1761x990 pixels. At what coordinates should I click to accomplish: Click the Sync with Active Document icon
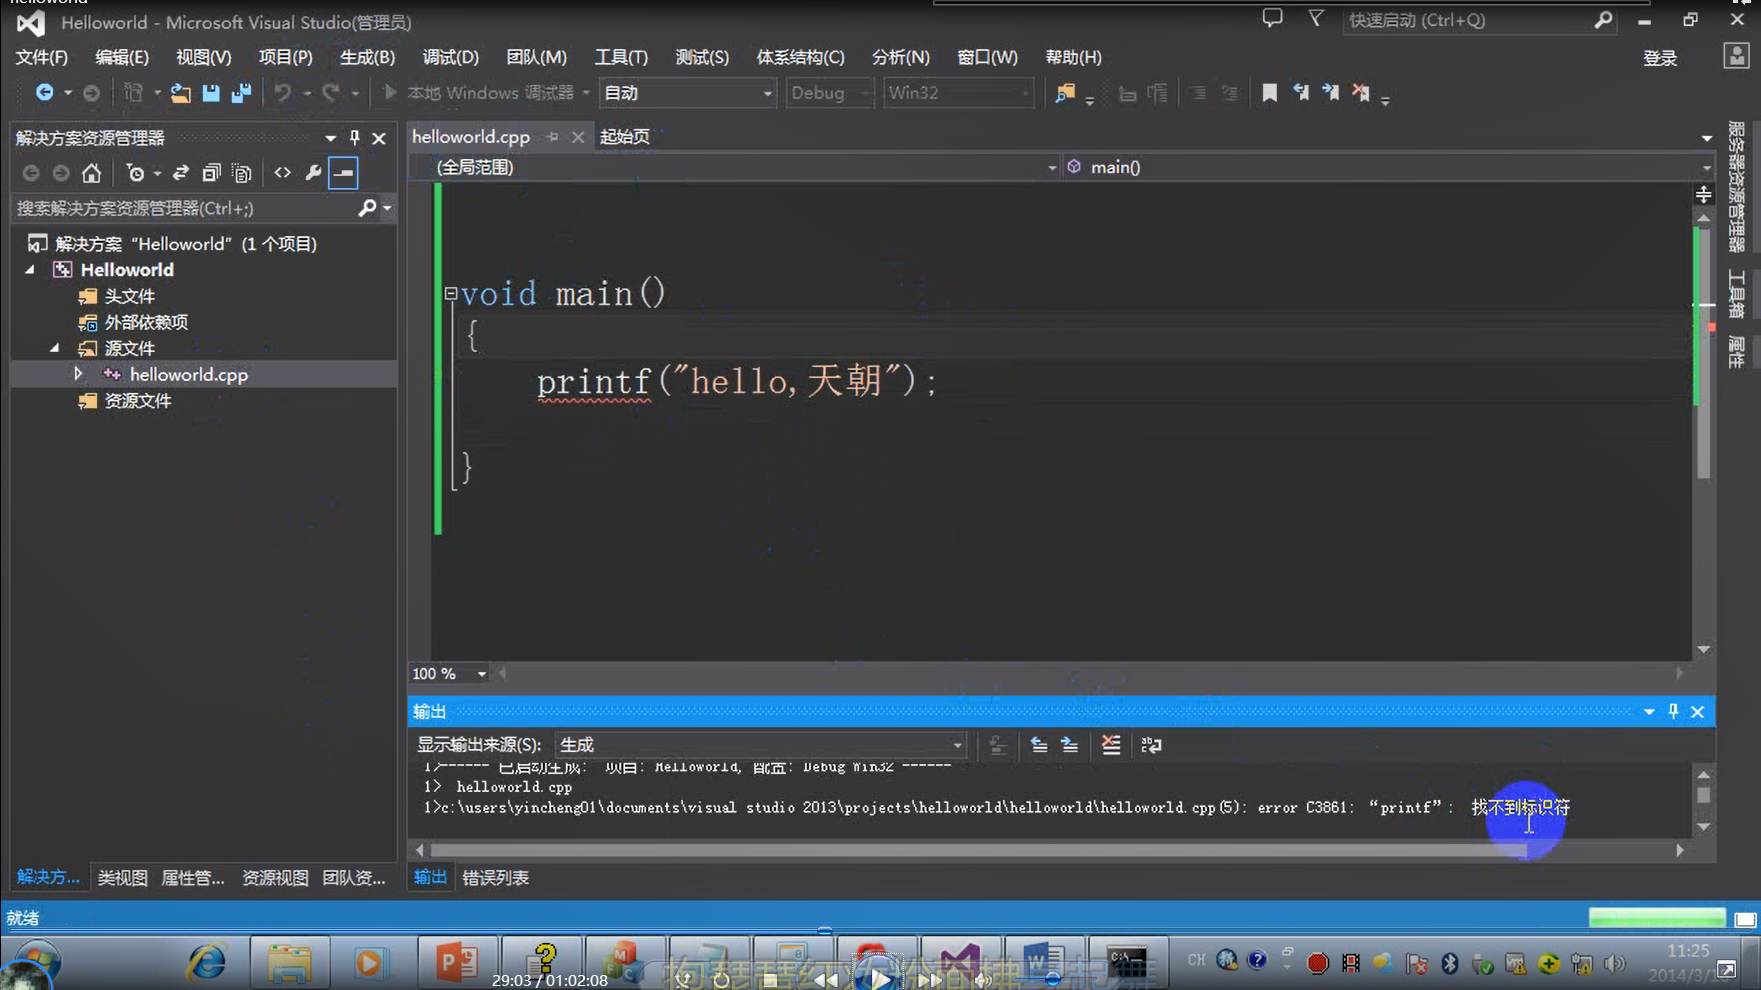click(180, 173)
